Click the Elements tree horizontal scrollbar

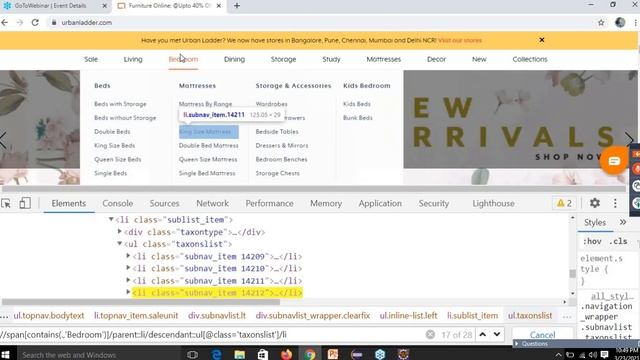point(140,302)
